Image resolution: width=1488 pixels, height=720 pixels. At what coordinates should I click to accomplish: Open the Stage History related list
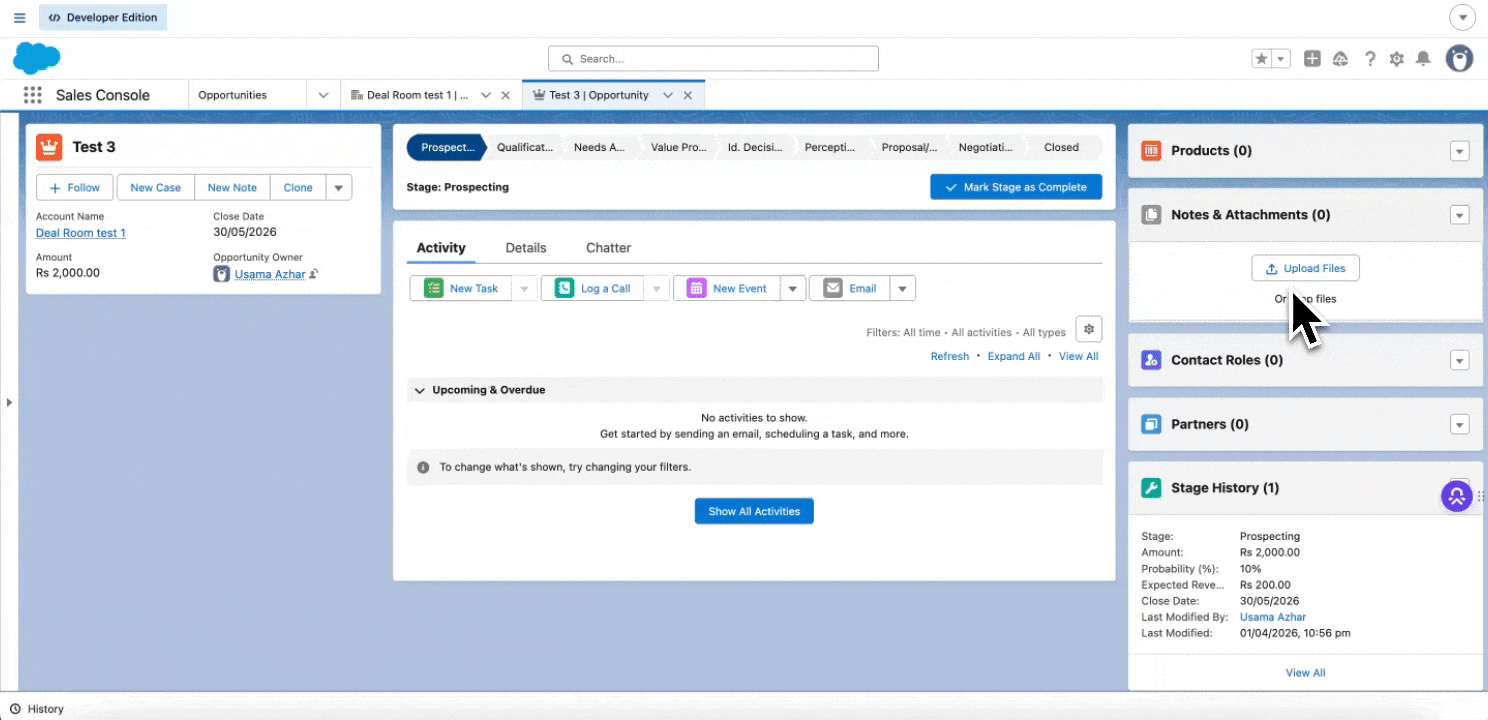(x=1225, y=488)
